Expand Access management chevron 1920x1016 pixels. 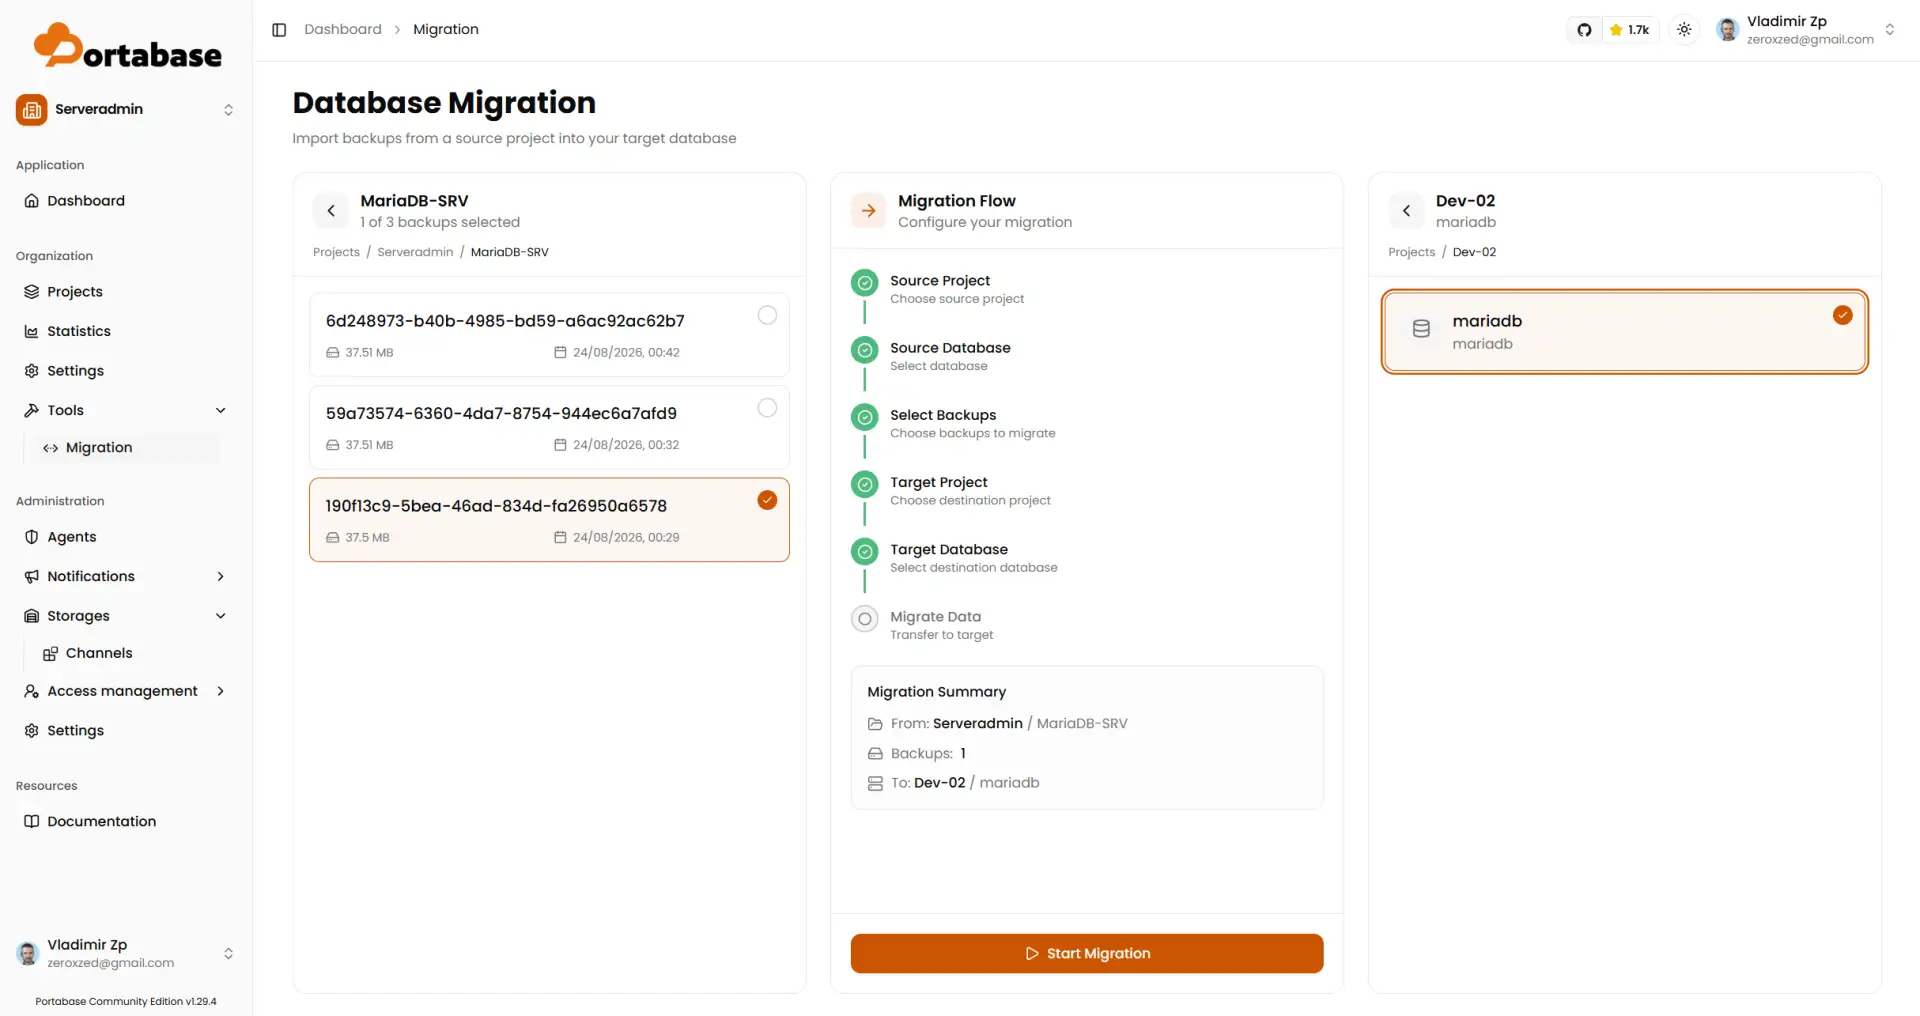[x=221, y=691]
